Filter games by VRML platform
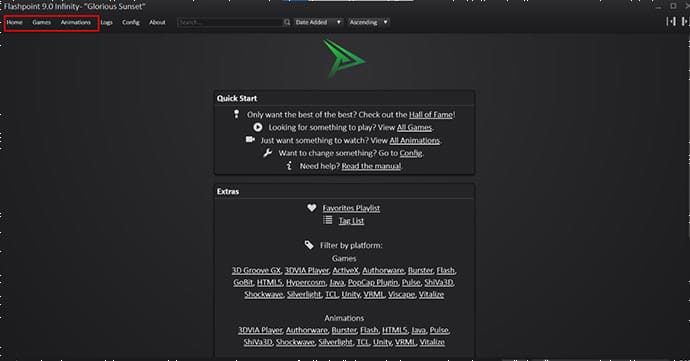 [x=374, y=294]
